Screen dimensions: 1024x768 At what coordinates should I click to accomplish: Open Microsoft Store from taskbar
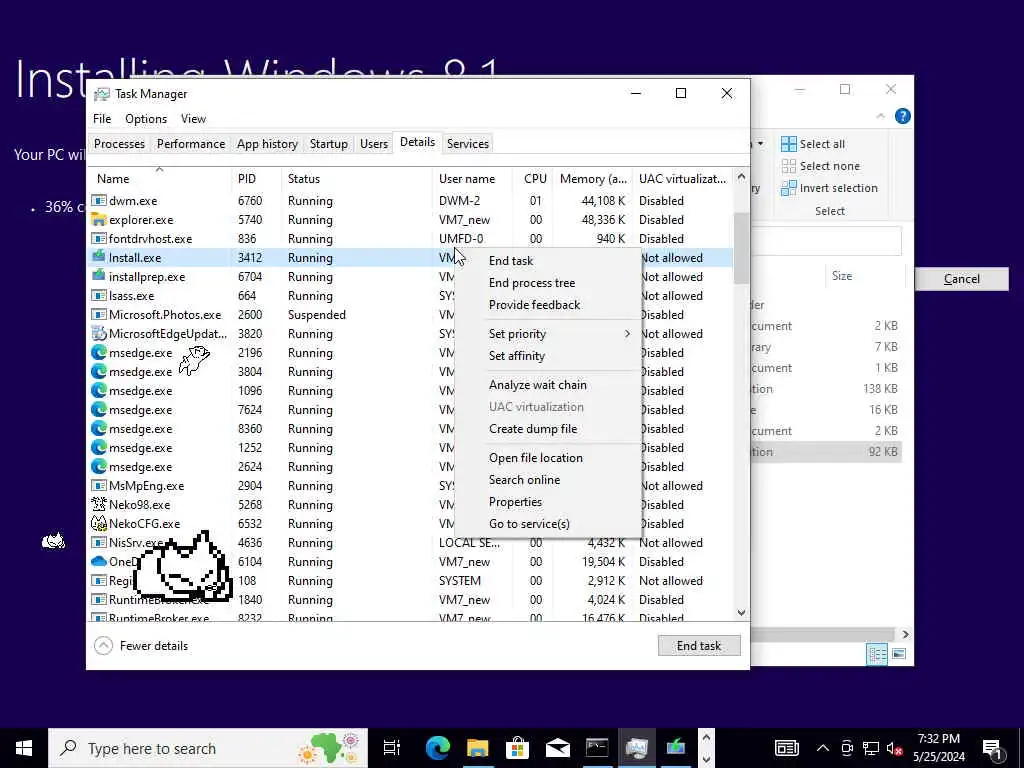coord(517,748)
